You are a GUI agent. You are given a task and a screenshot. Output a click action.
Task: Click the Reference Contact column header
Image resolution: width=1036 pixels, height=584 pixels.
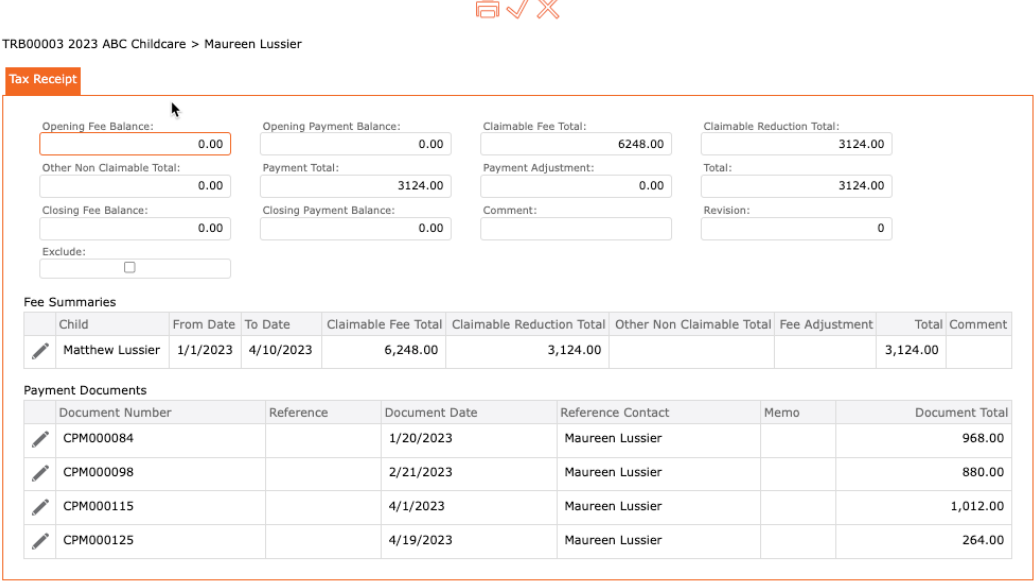(659, 412)
